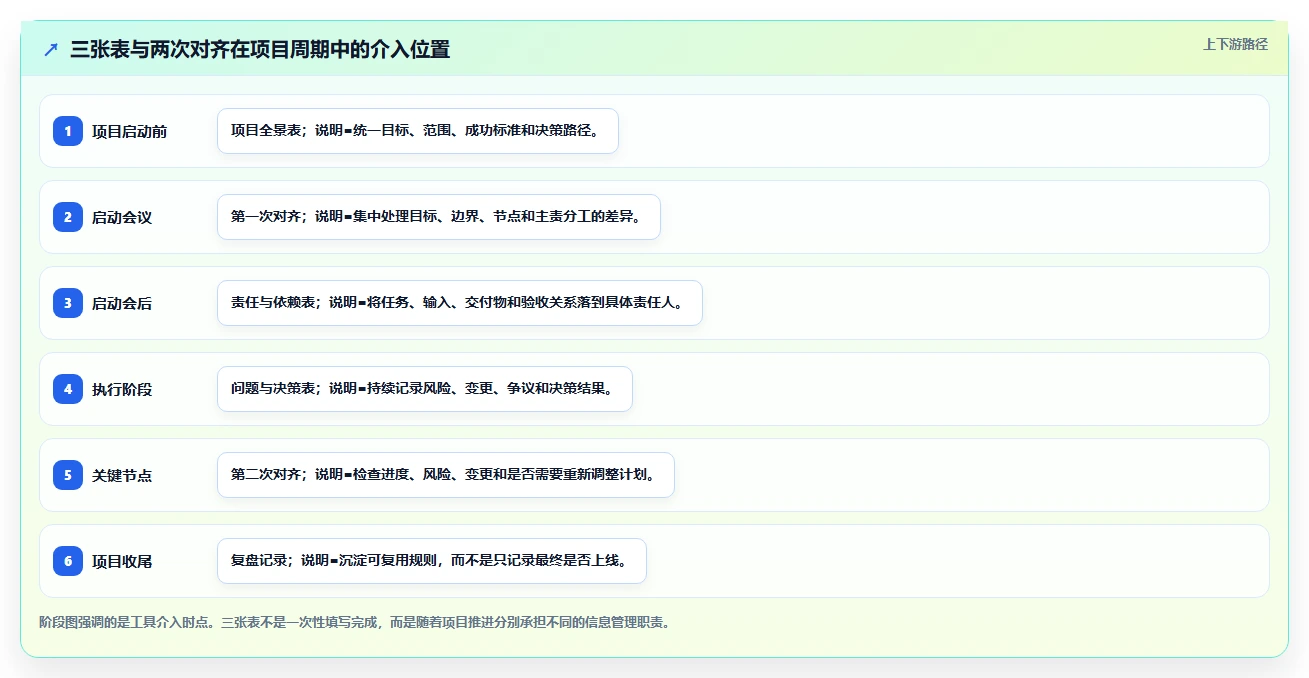The width and height of the screenshot is (1309, 678).
Task: Select step number 2 badge
Action: (68, 216)
